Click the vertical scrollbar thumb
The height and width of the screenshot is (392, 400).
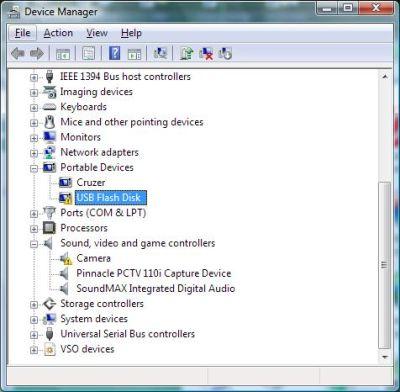tap(384, 265)
